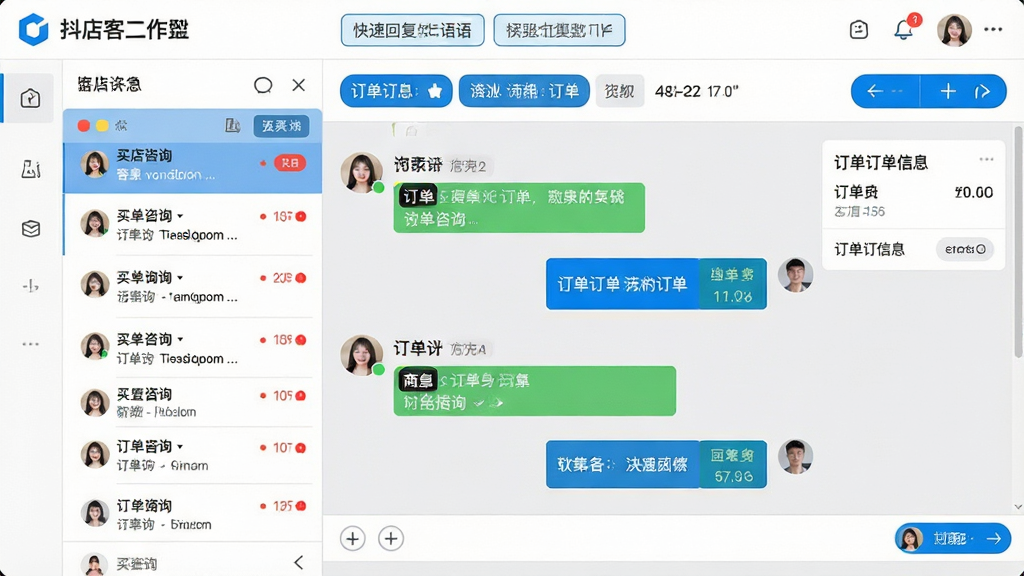The width and height of the screenshot is (1024, 576).
Task: Expand dropdown arrow on the 169 conversation
Action: click(x=180, y=339)
